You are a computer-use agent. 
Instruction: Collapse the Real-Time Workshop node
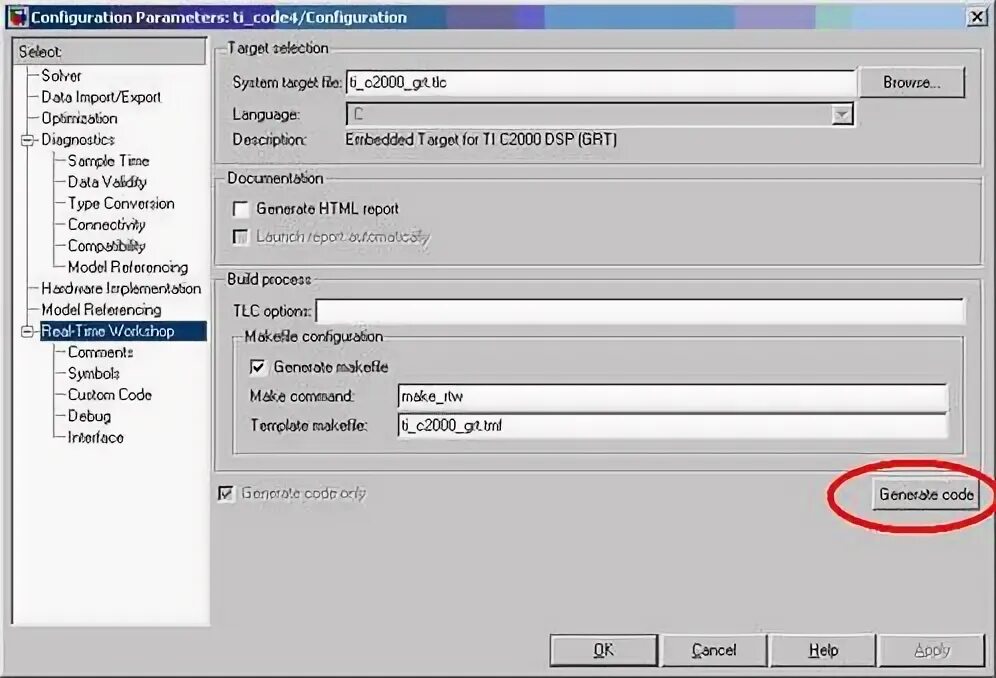click(x=27, y=331)
